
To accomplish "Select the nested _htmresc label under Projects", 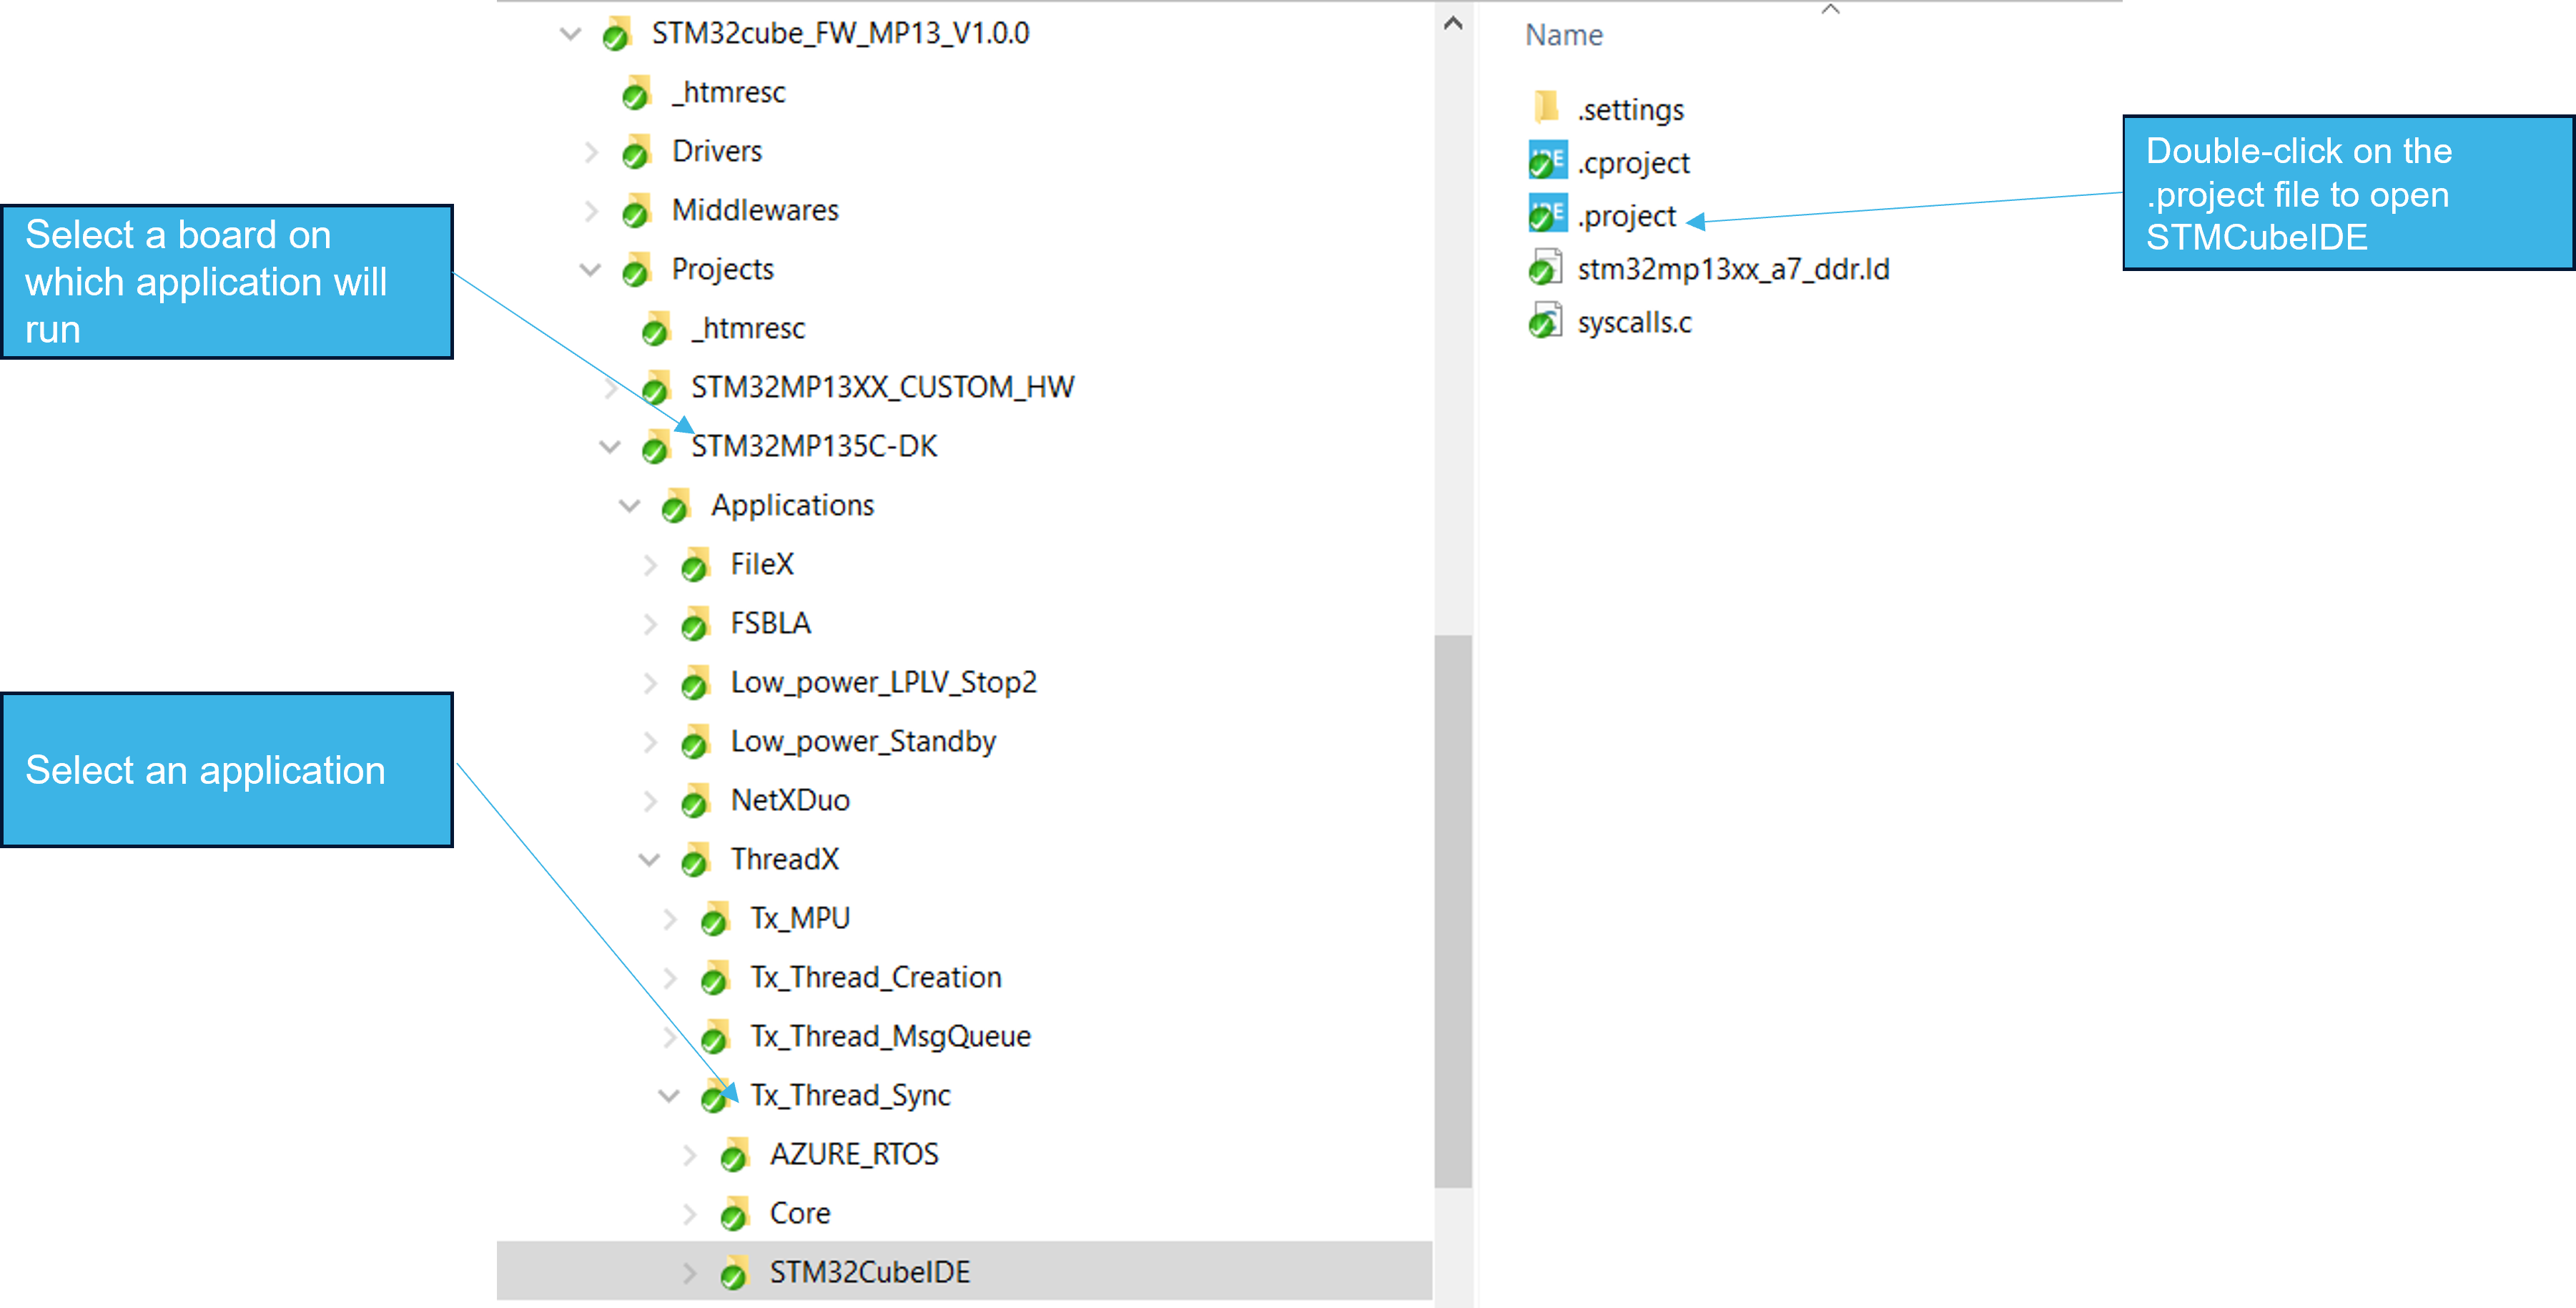I will pyautogui.click(x=748, y=329).
